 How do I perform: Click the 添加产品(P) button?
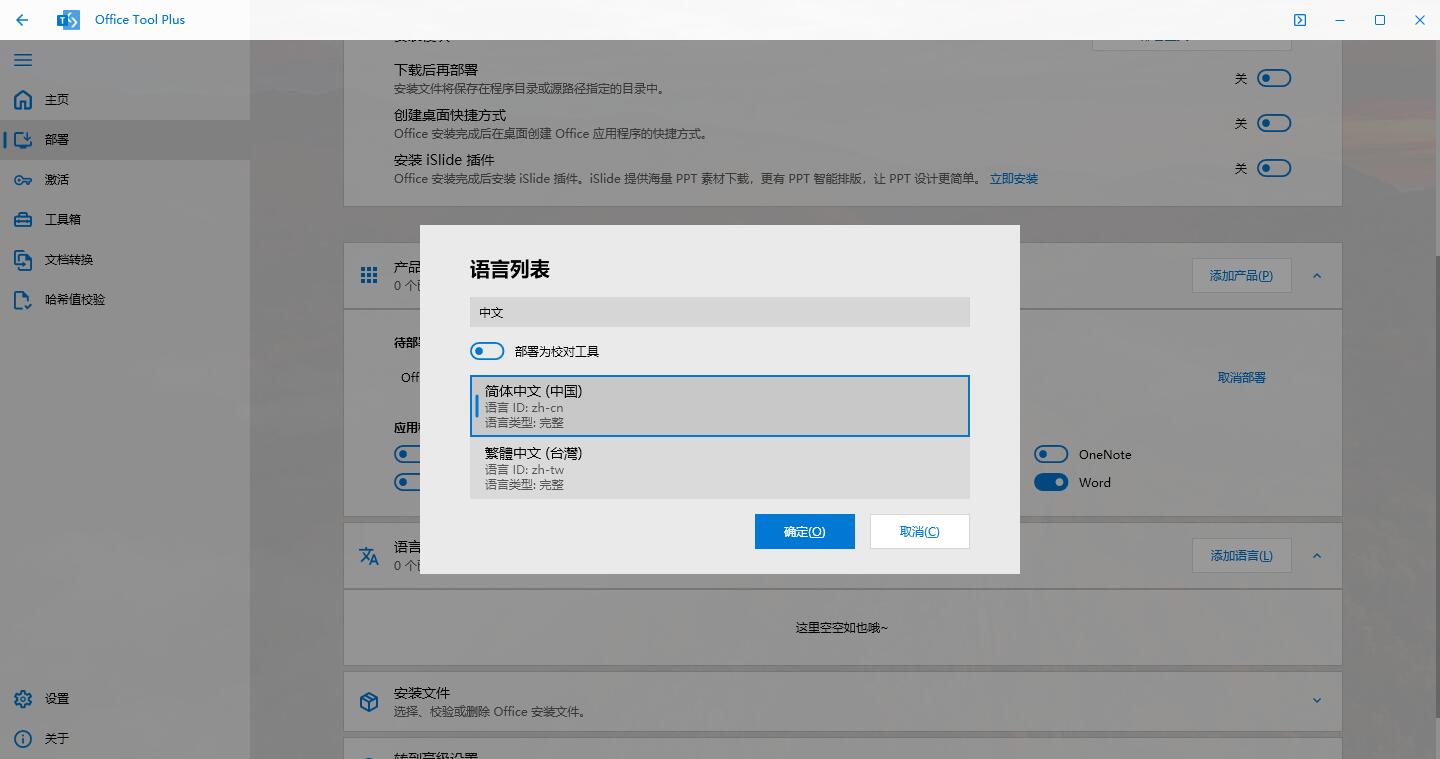pos(1241,276)
